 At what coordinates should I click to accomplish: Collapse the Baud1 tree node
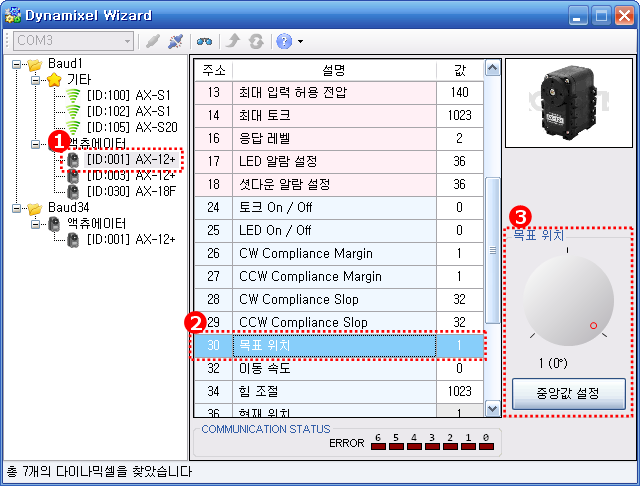pos(17,64)
